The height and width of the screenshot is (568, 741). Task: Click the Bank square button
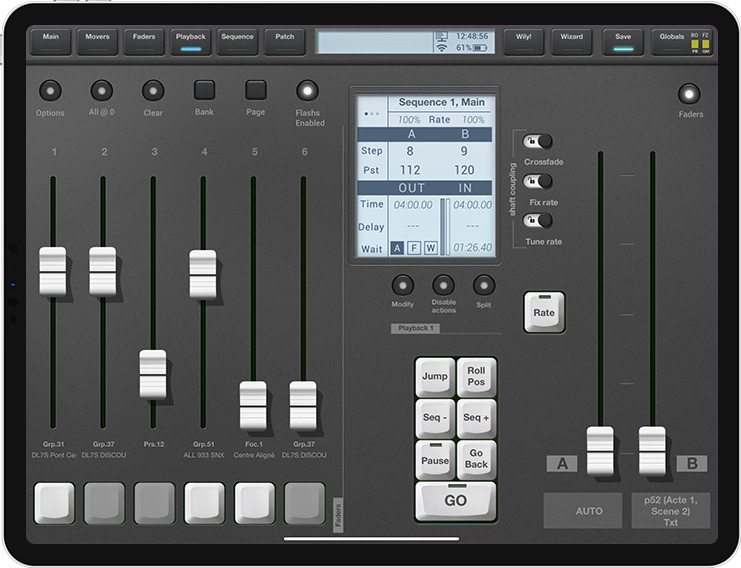pos(204,90)
